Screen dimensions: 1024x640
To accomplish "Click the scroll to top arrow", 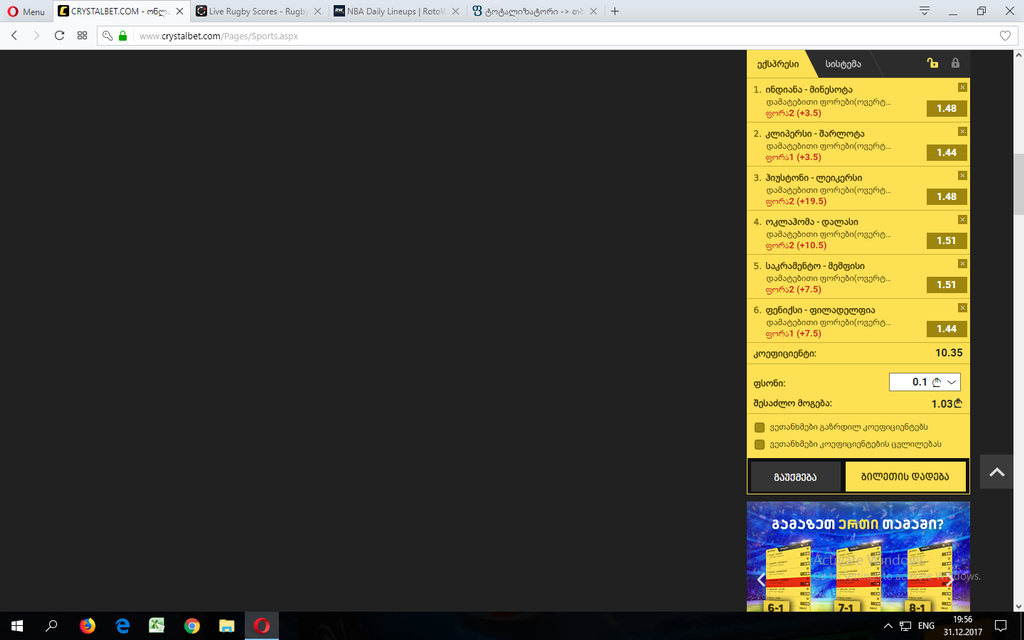I will coord(997,472).
